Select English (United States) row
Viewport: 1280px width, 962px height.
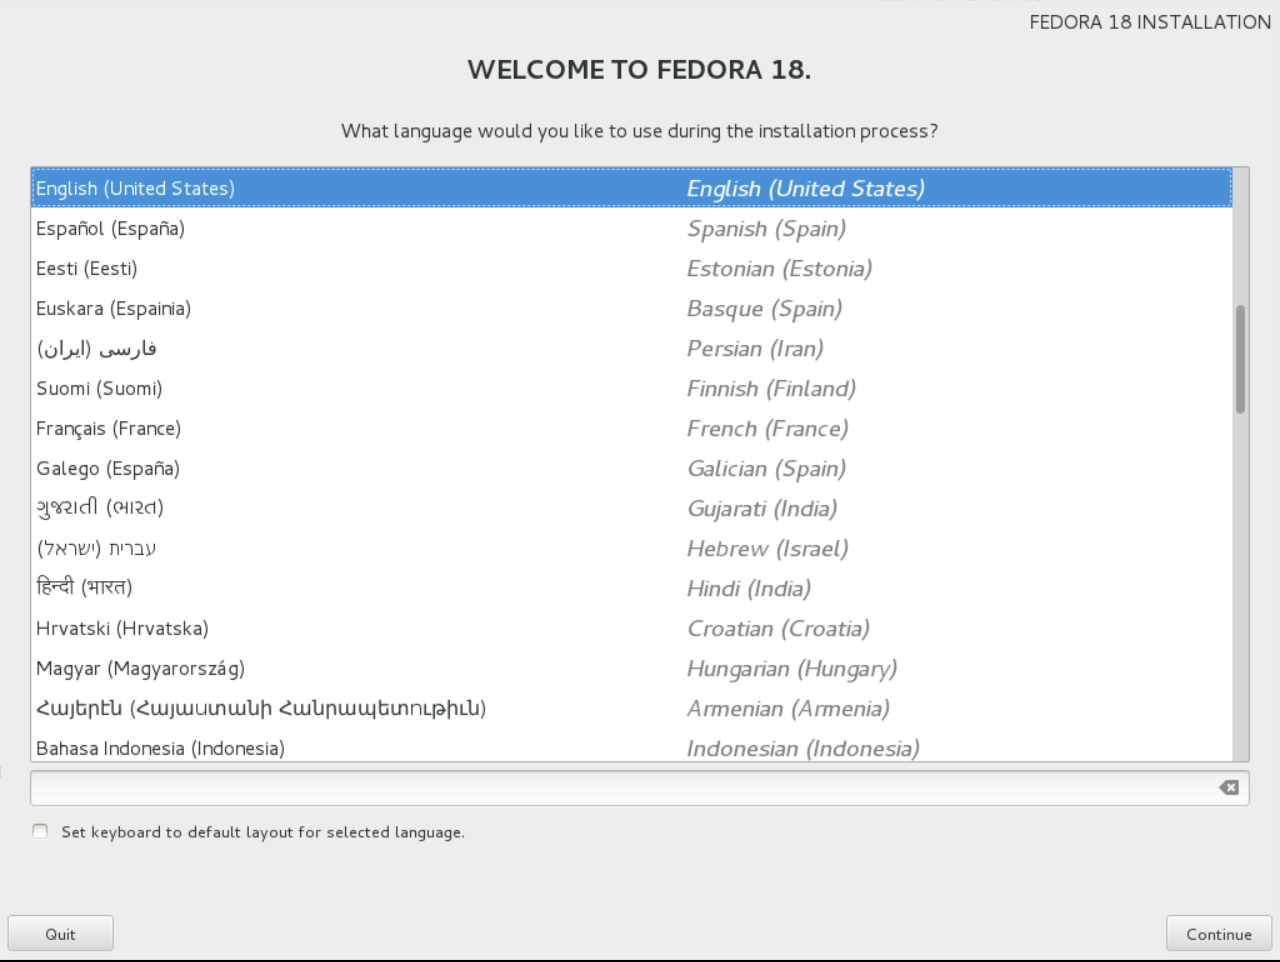632,188
